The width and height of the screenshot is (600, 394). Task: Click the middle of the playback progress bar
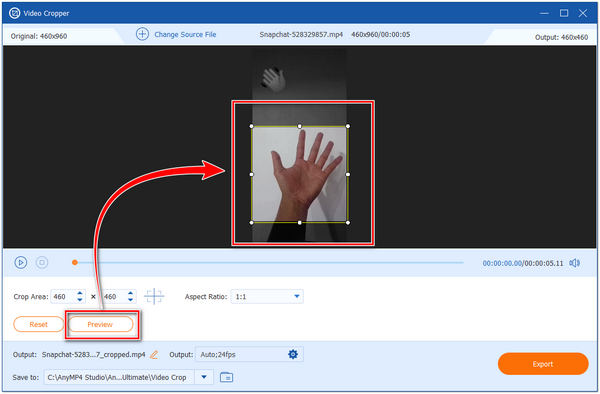268,263
